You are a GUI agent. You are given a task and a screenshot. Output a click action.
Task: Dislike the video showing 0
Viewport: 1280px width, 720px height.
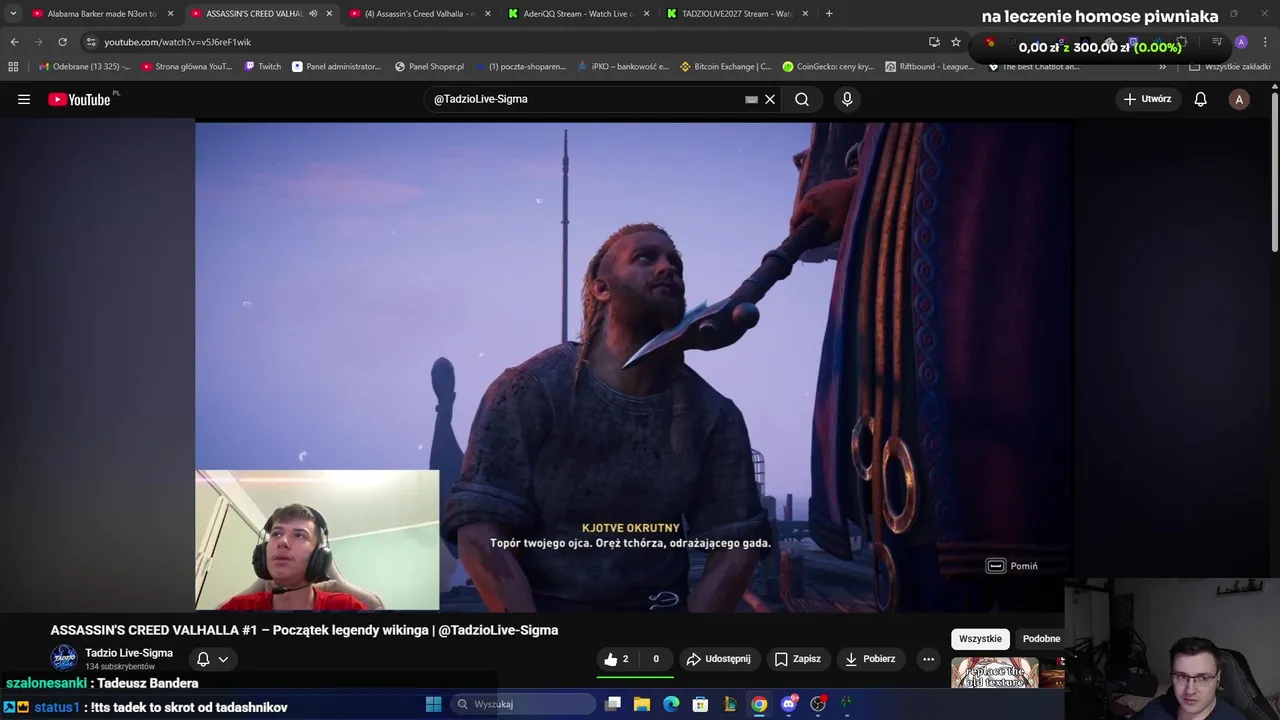[x=656, y=659]
